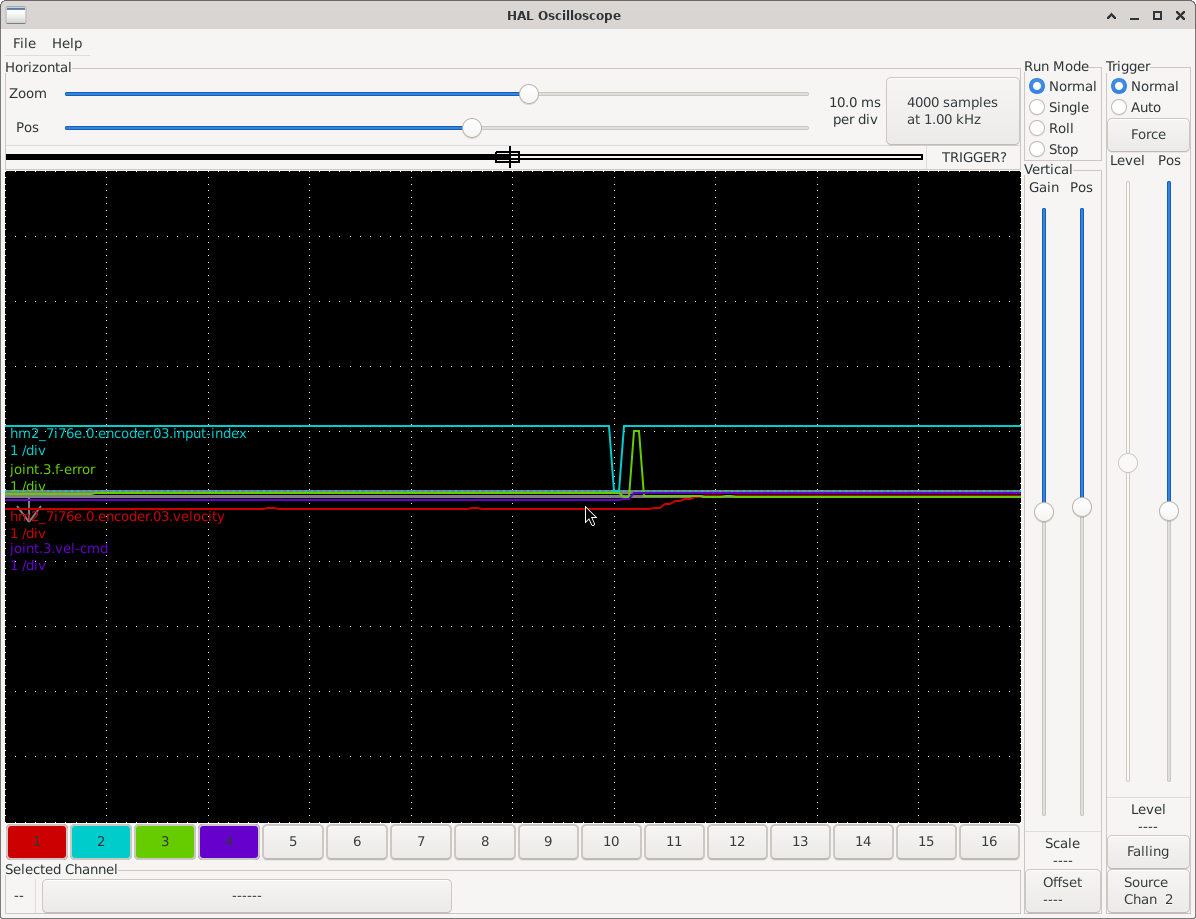Open the File menu

pyautogui.click(x=24, y=43)
